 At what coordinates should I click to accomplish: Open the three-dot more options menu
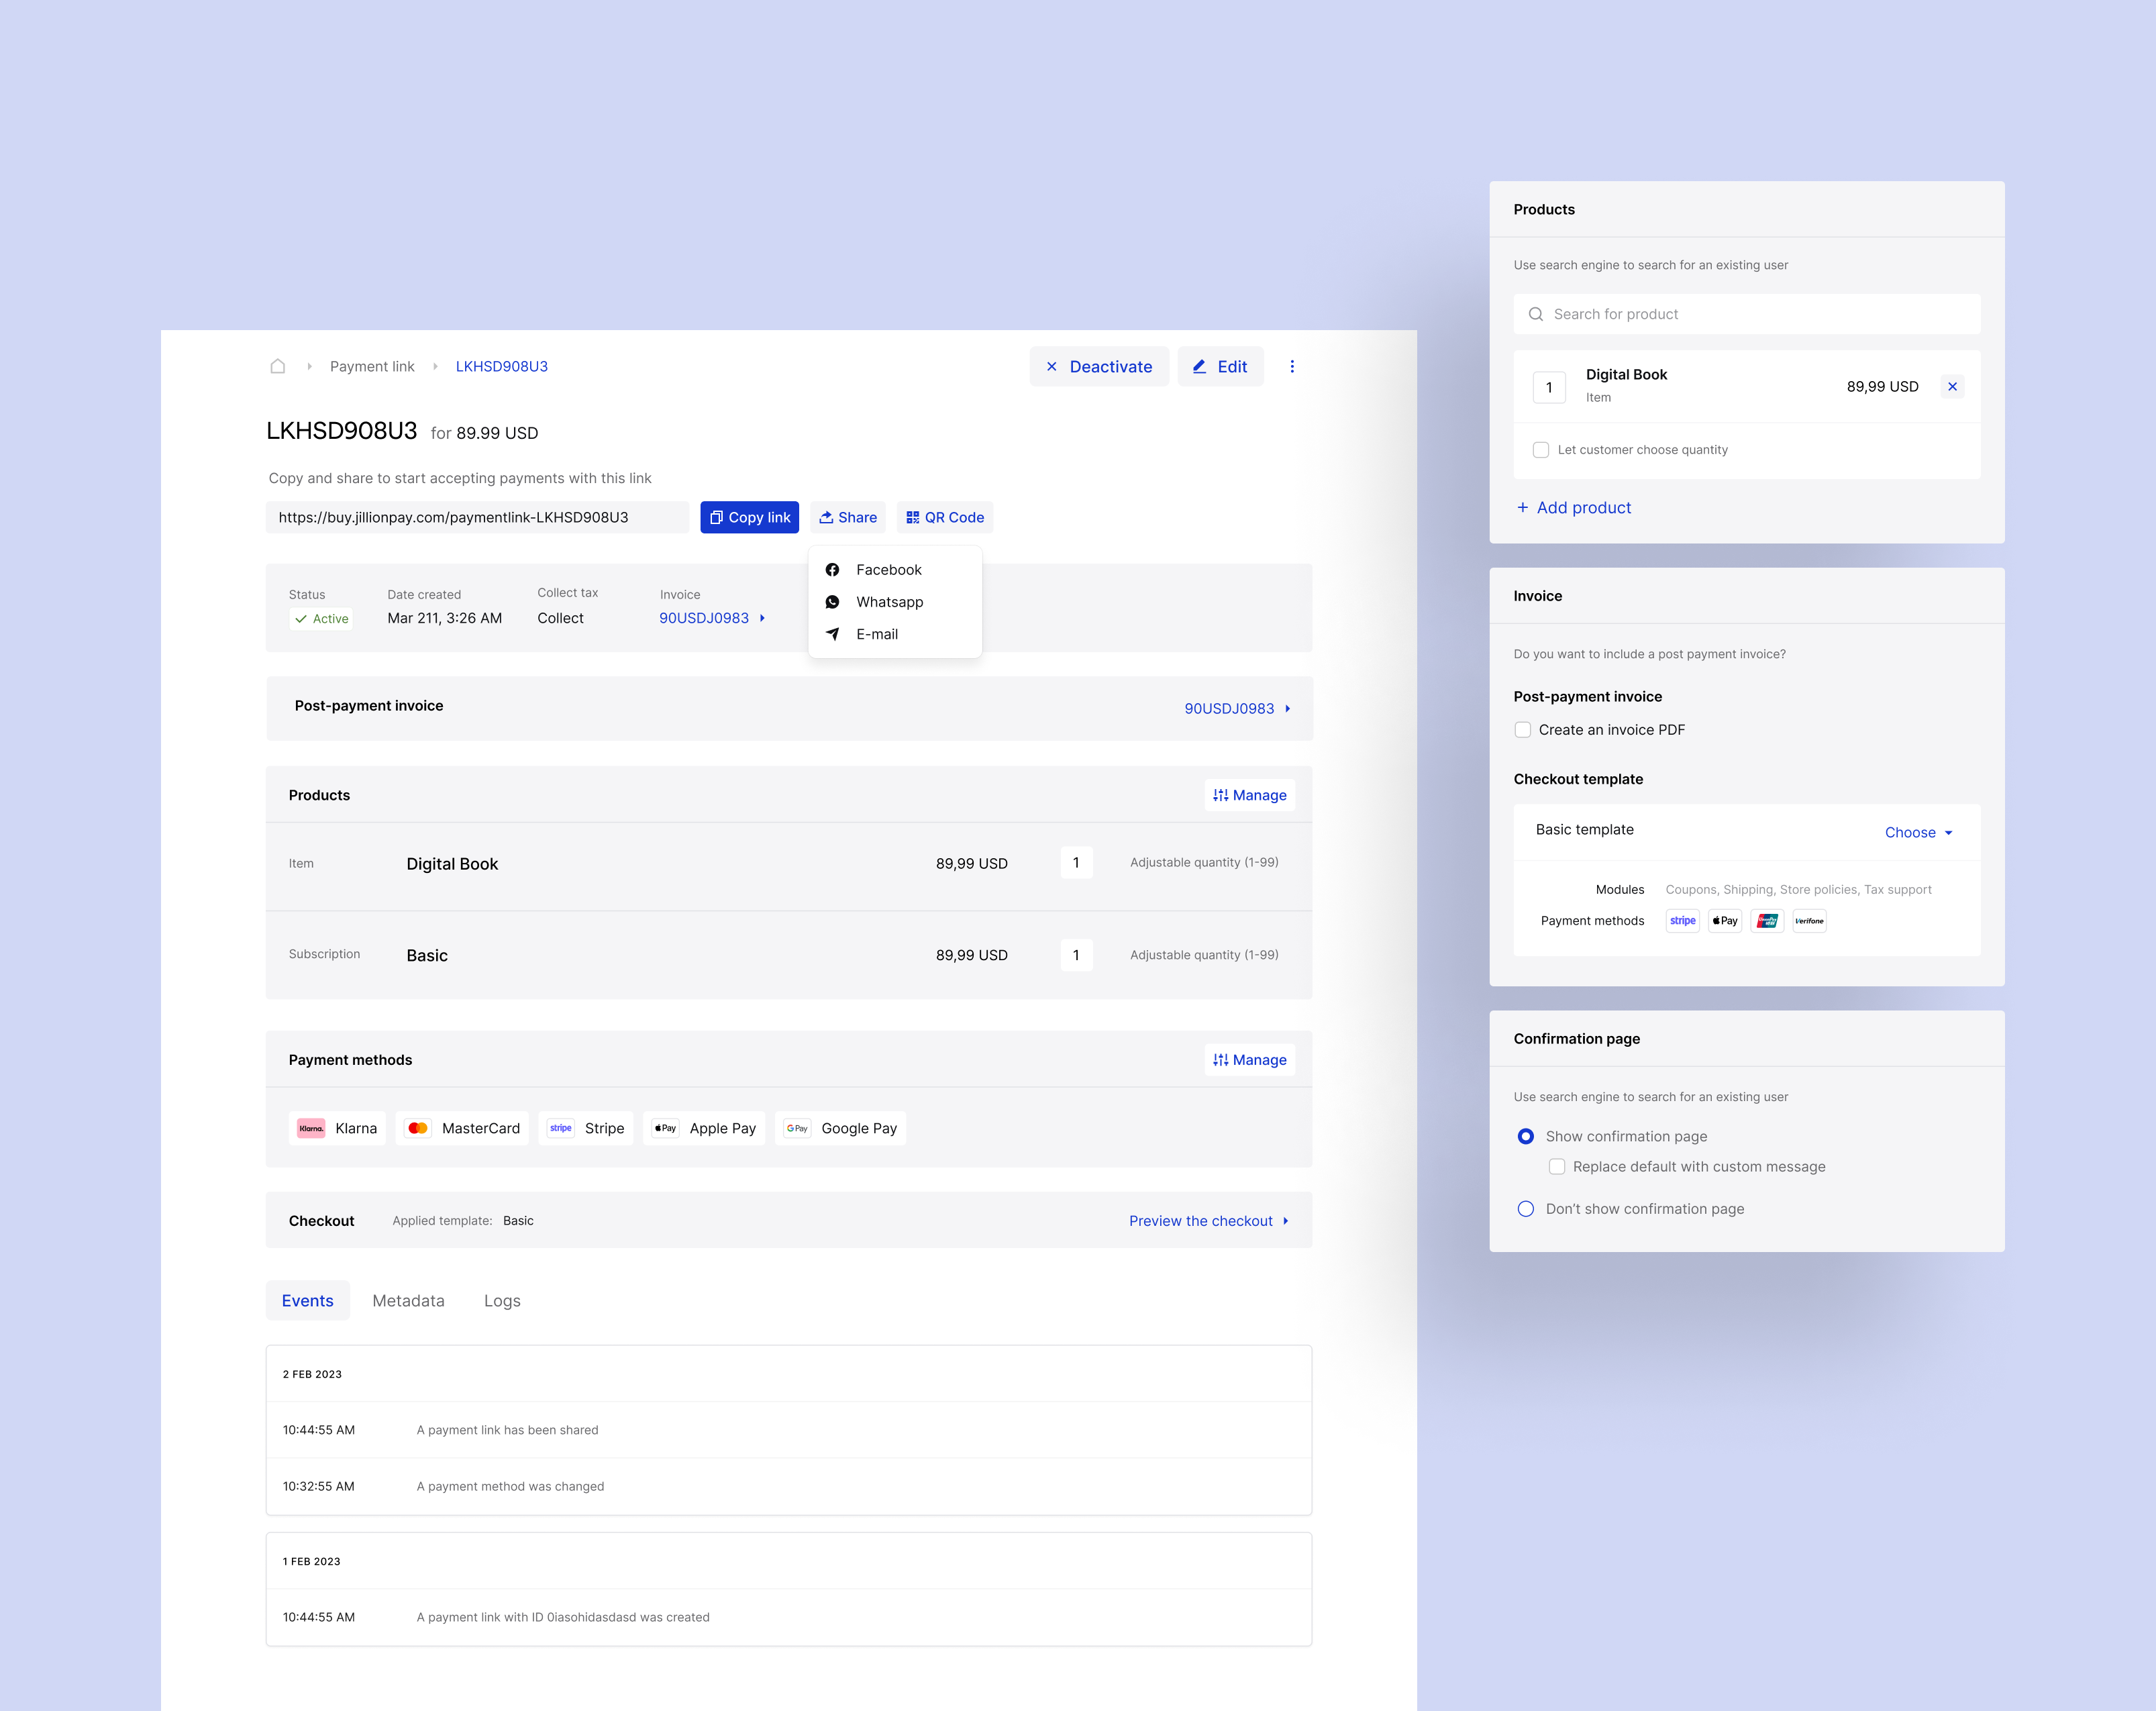pos(1292,366)
